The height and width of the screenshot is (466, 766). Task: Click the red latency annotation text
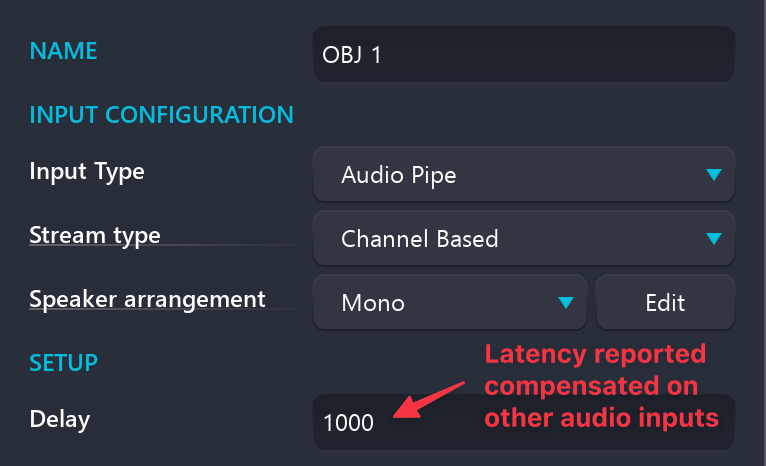[602, 387]
